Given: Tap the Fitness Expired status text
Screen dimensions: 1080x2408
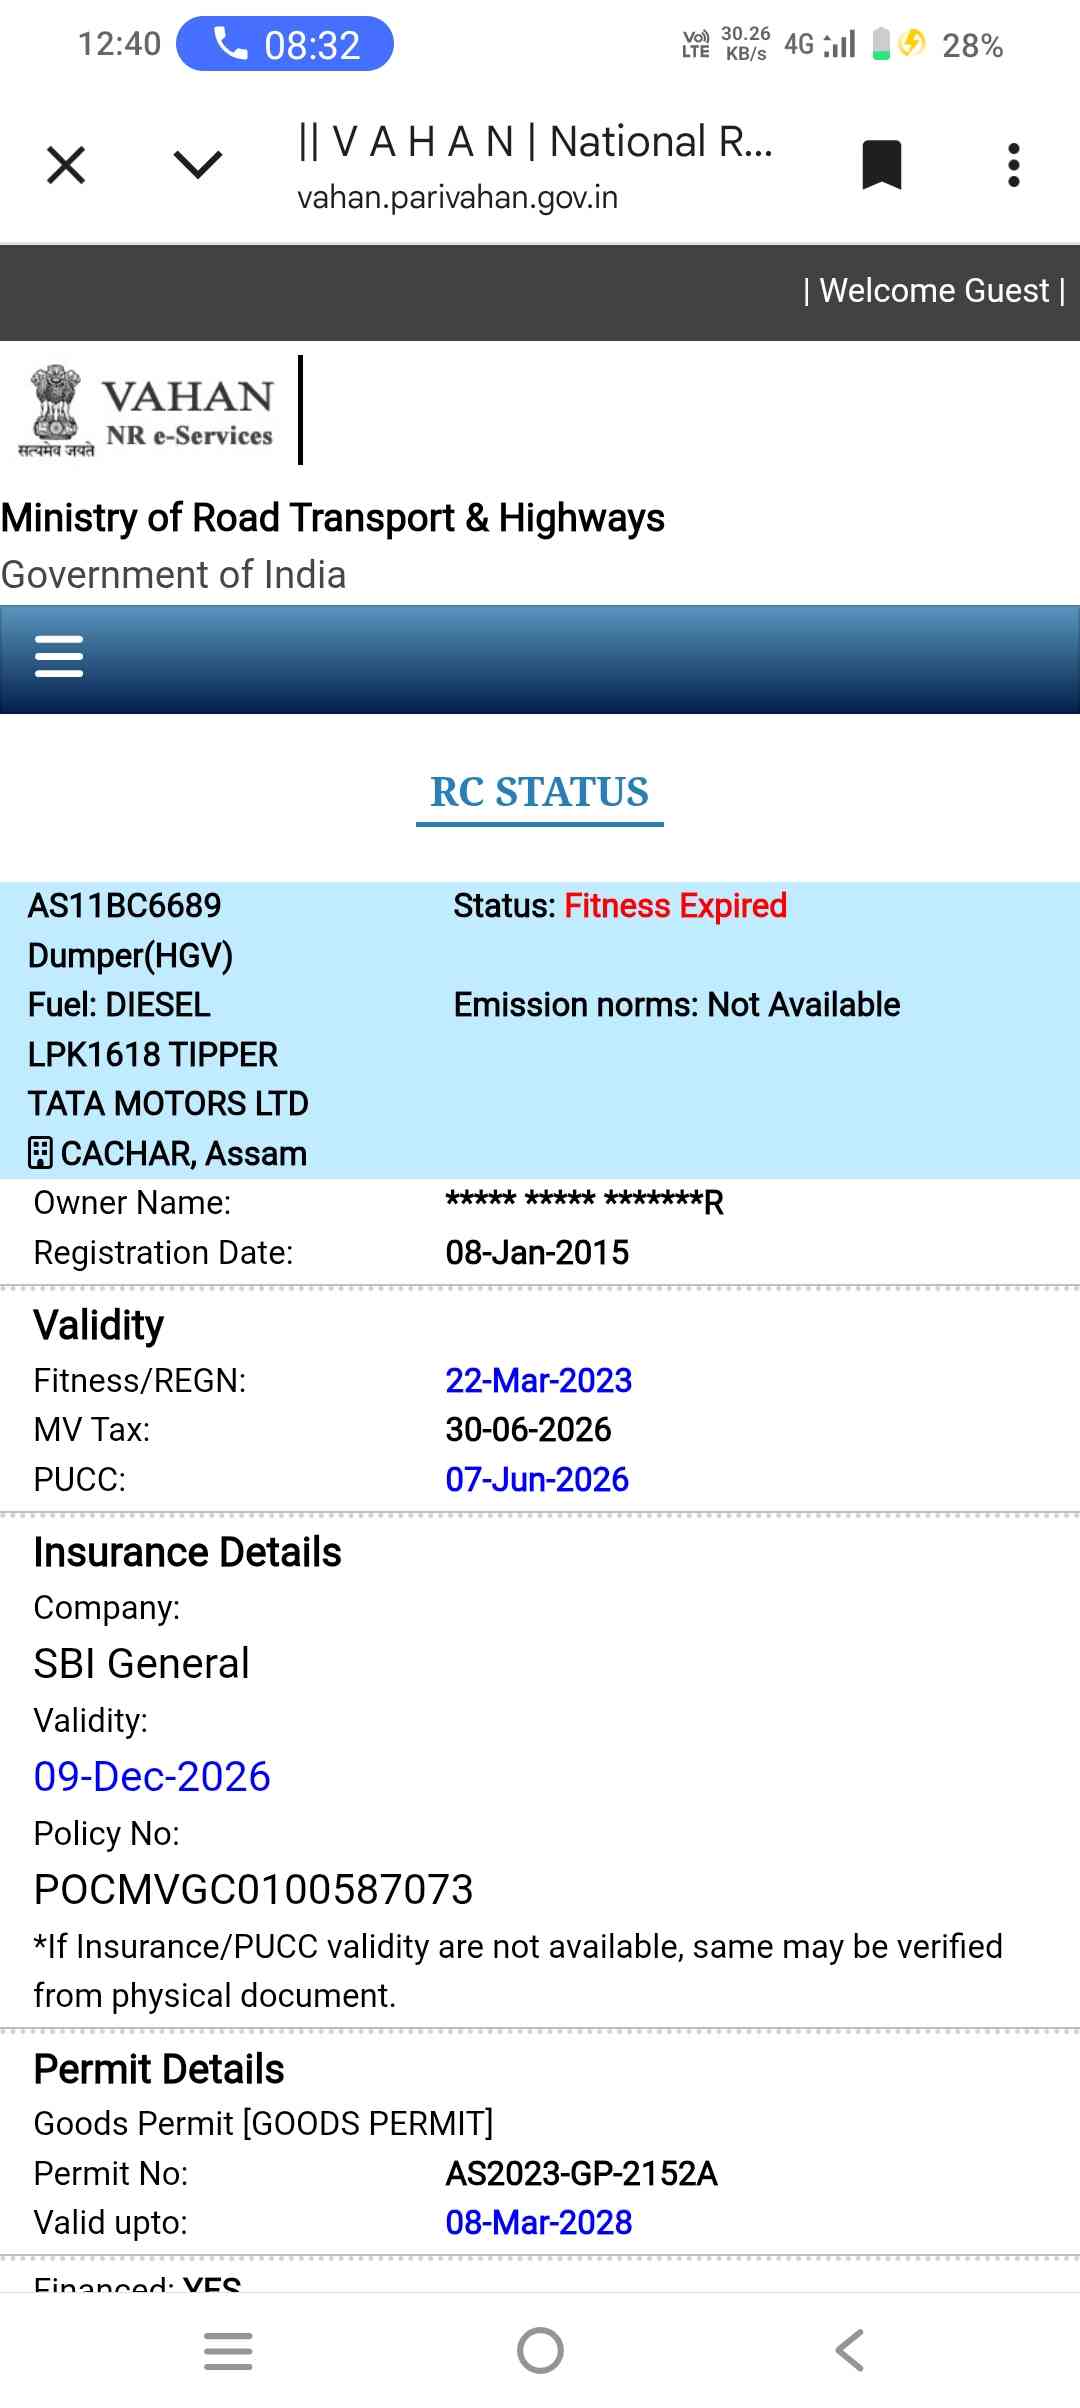Looking at the screenshot, I should [x=675, y=906].
